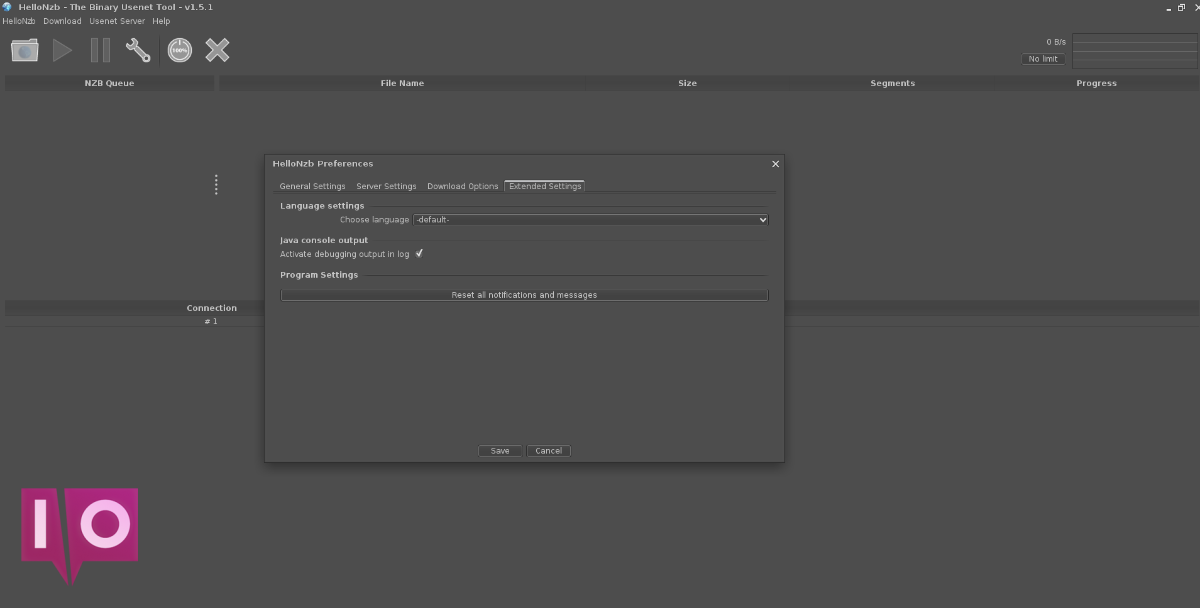
Task: Toggle Activate debugging output in log checkbox
Action: [419, 254]
